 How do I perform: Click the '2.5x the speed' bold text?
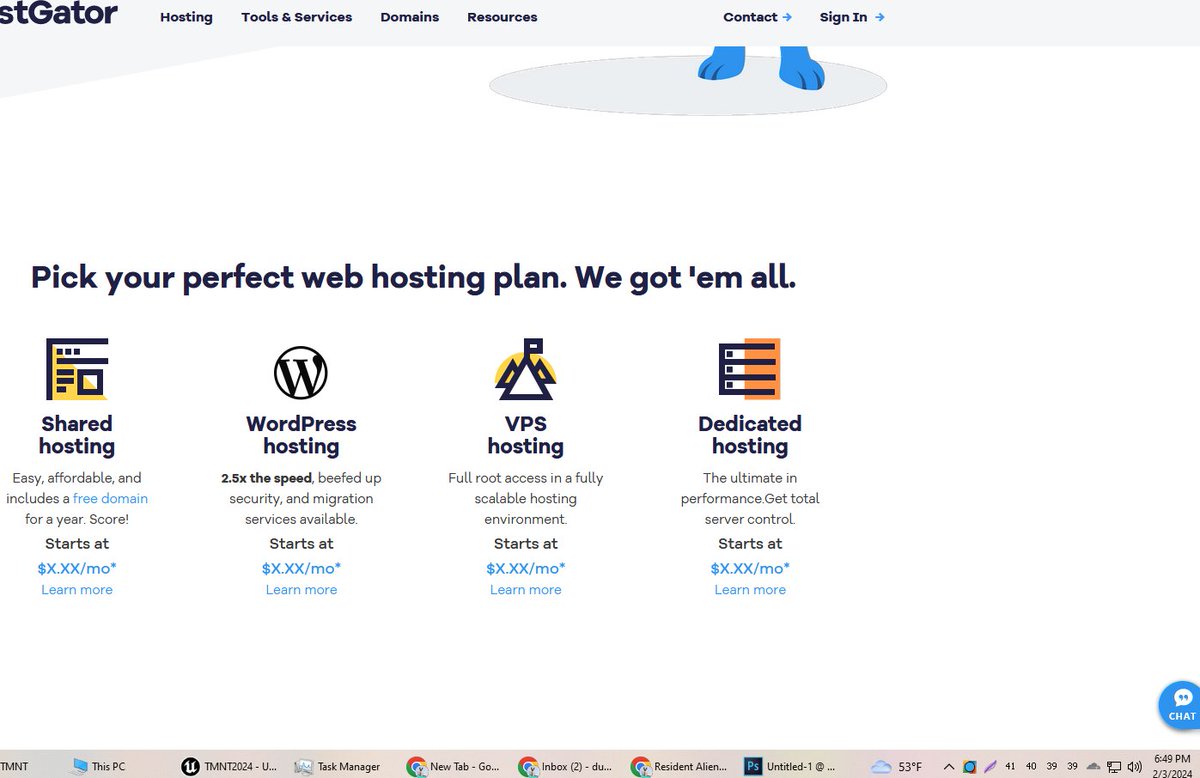tap(266, 478)
